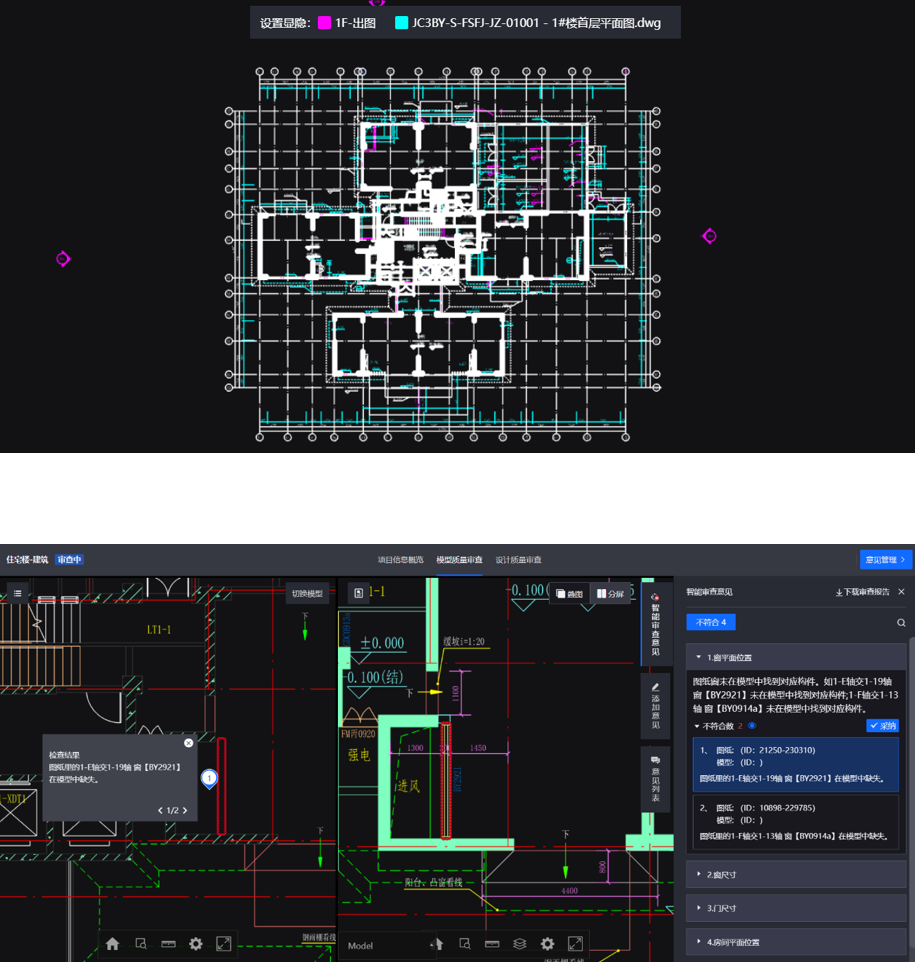Expand the 2.窗尺寸 section
The width and height of the screenshot is (915, 962).
pyautogui.click(x=796, y=874)
